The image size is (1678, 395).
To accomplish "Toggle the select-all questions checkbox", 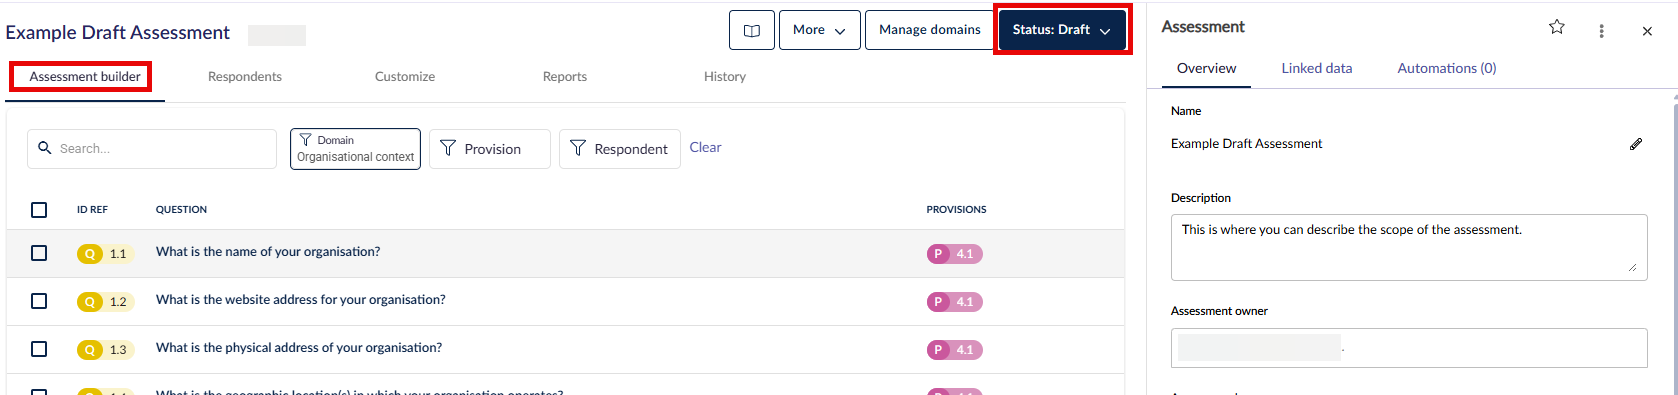I will (39, 210).
